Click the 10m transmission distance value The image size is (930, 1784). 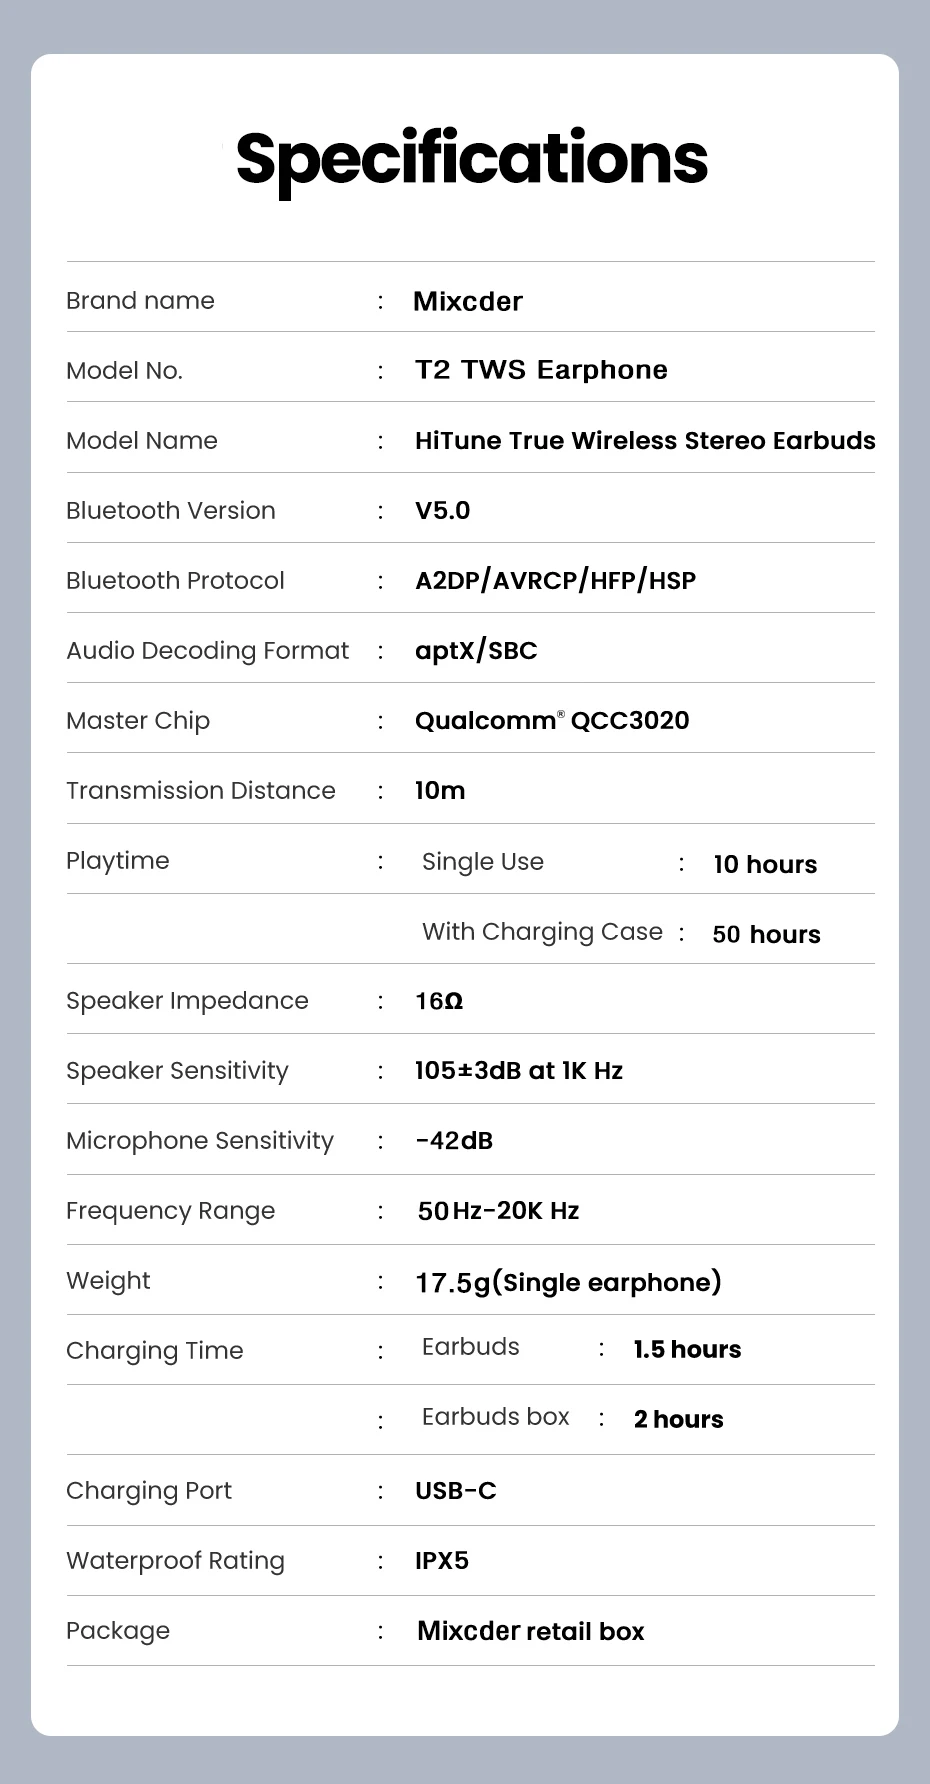pyautogui.click(x=440, y=791)
